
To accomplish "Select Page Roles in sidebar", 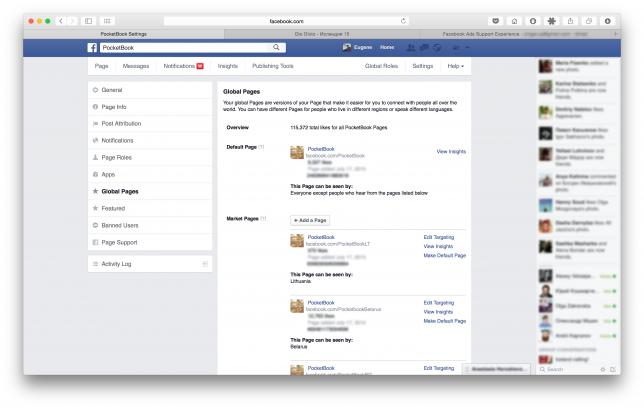I will point(150,158).
